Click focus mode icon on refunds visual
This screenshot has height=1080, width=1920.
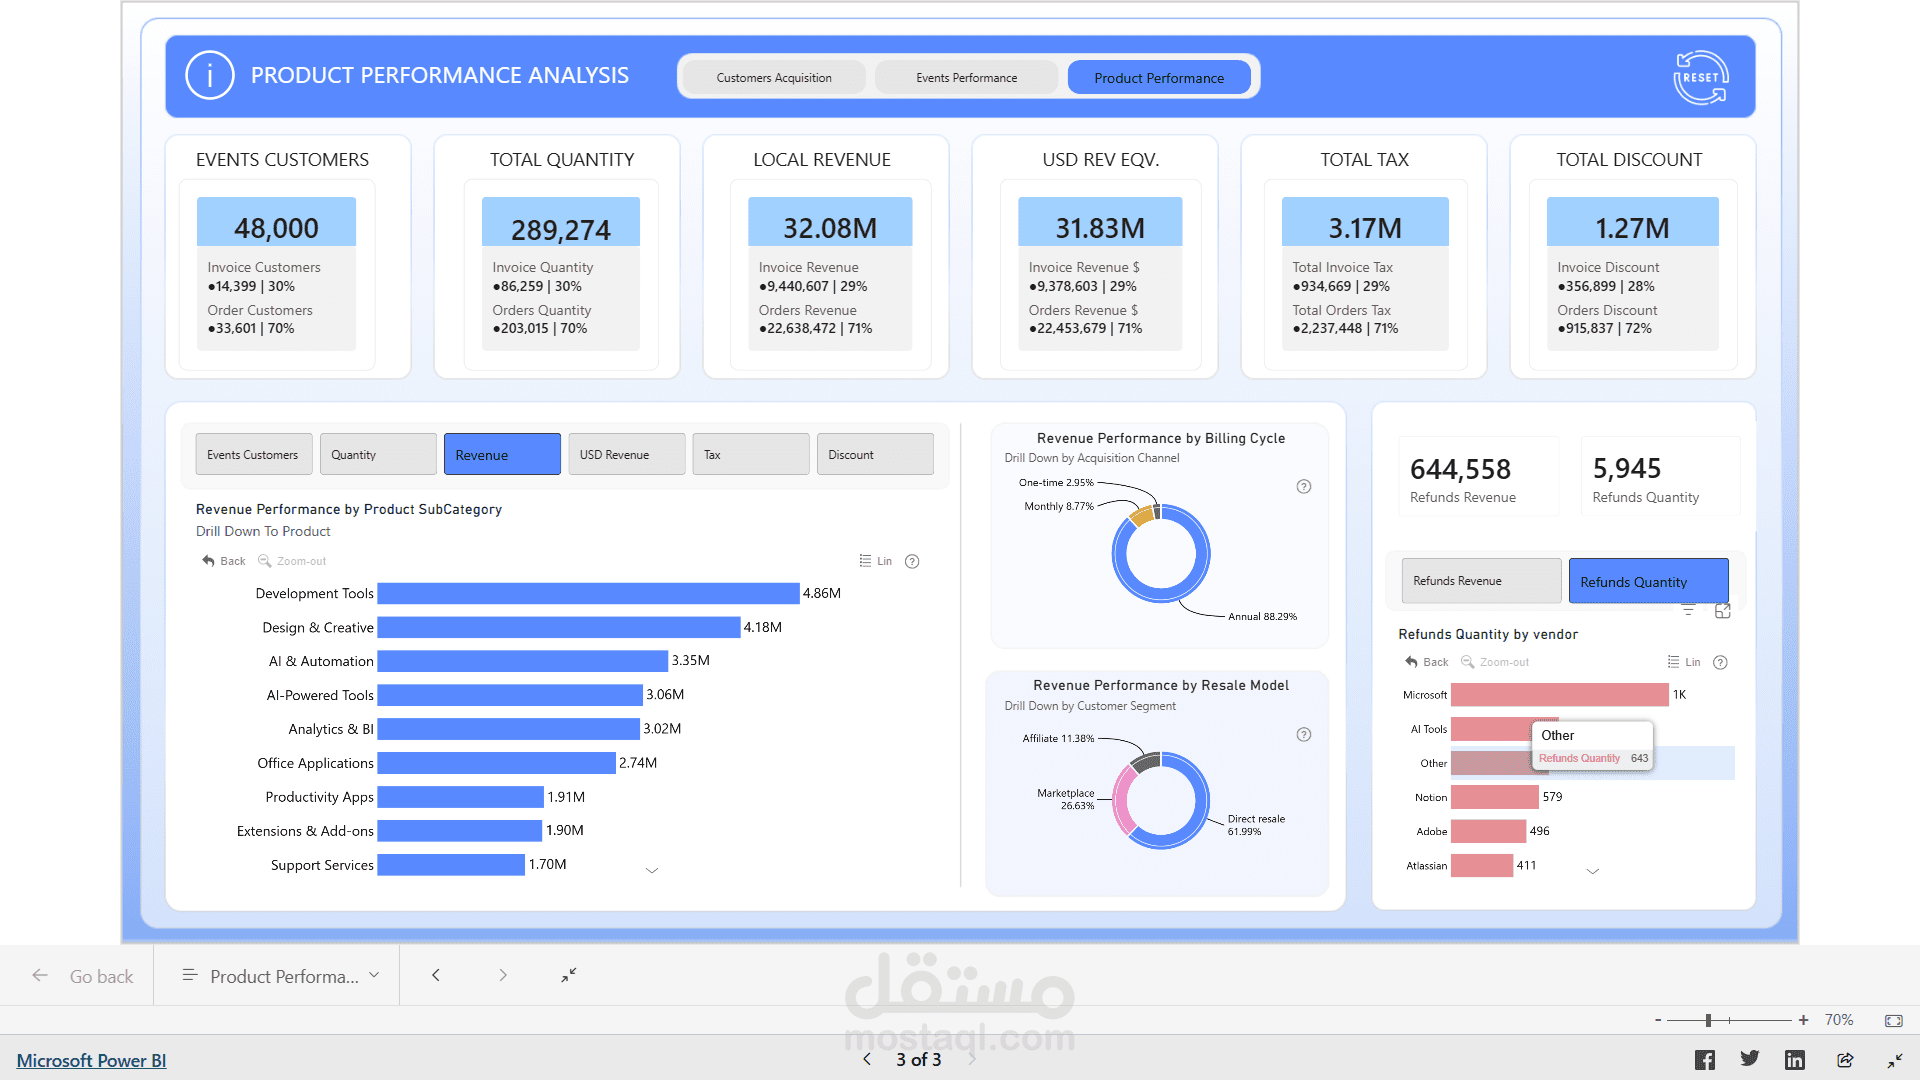click(1723, 611)
